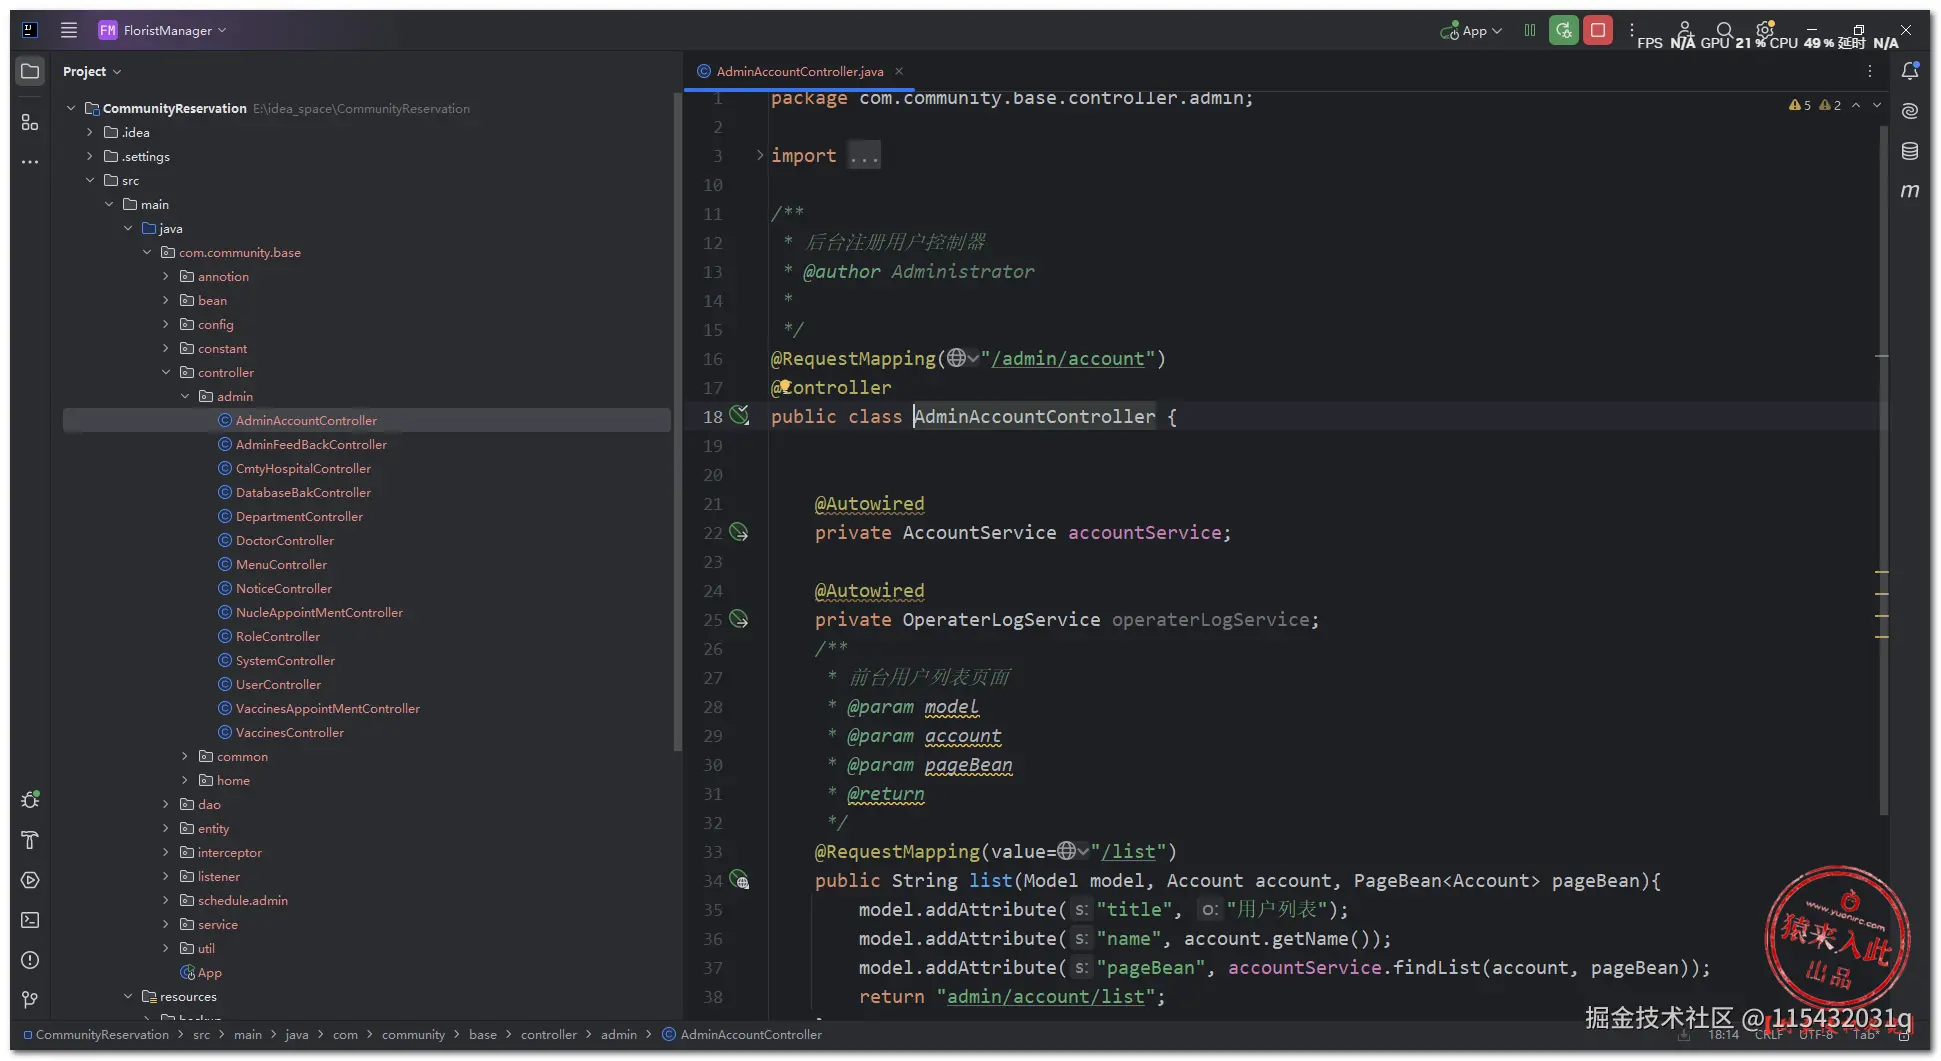Open the main menu hamburger icon
This screenshot has height=1061, width=1941.
69,30
